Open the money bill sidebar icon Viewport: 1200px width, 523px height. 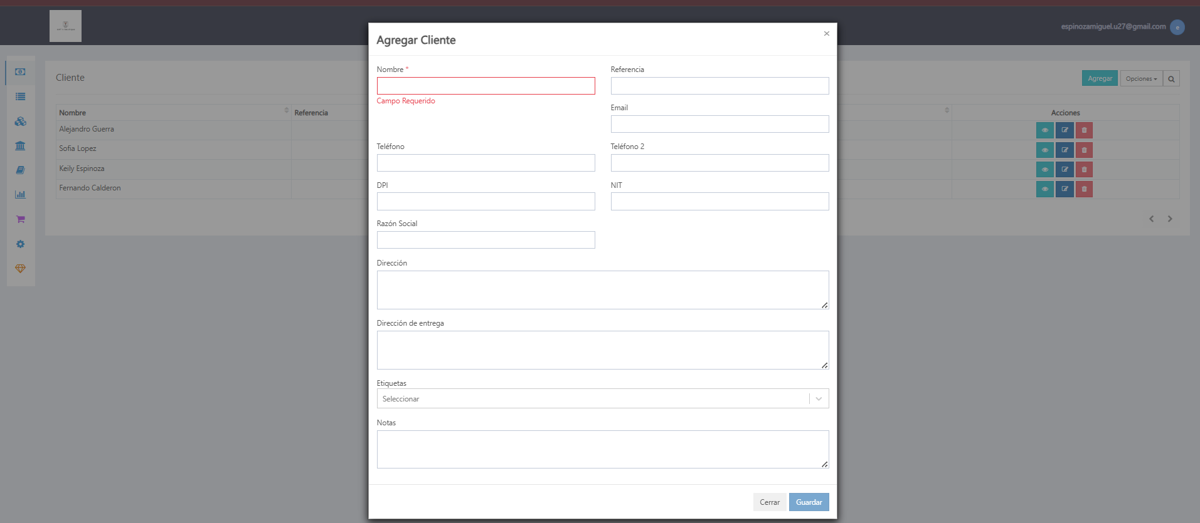coord(20,72)
